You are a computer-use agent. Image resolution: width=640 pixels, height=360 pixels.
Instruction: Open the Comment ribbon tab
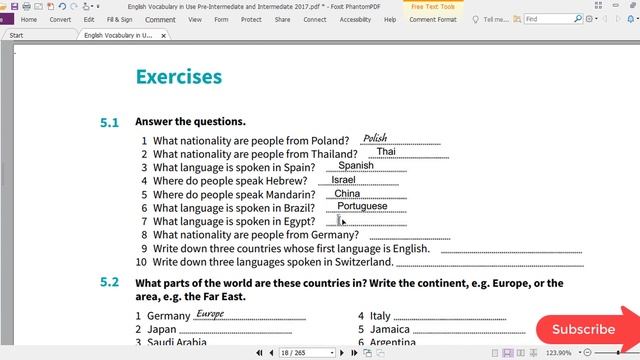click(x=160, y=20)
